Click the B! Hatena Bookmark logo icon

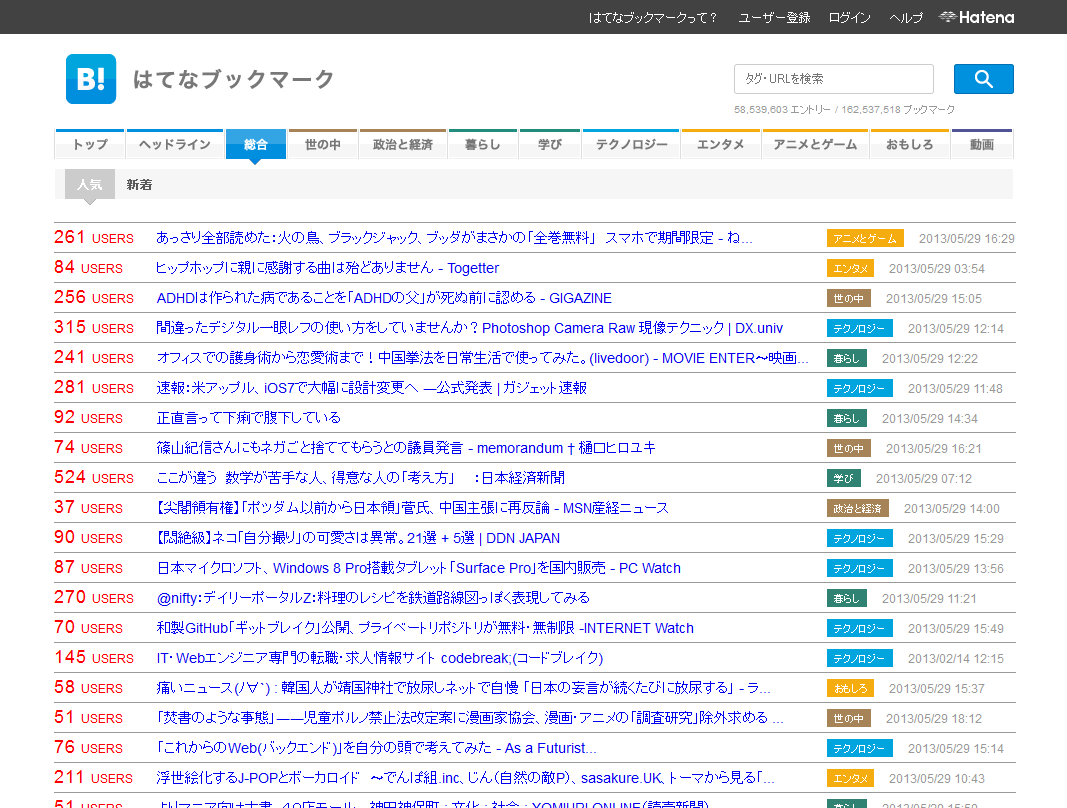coord(91,79)
